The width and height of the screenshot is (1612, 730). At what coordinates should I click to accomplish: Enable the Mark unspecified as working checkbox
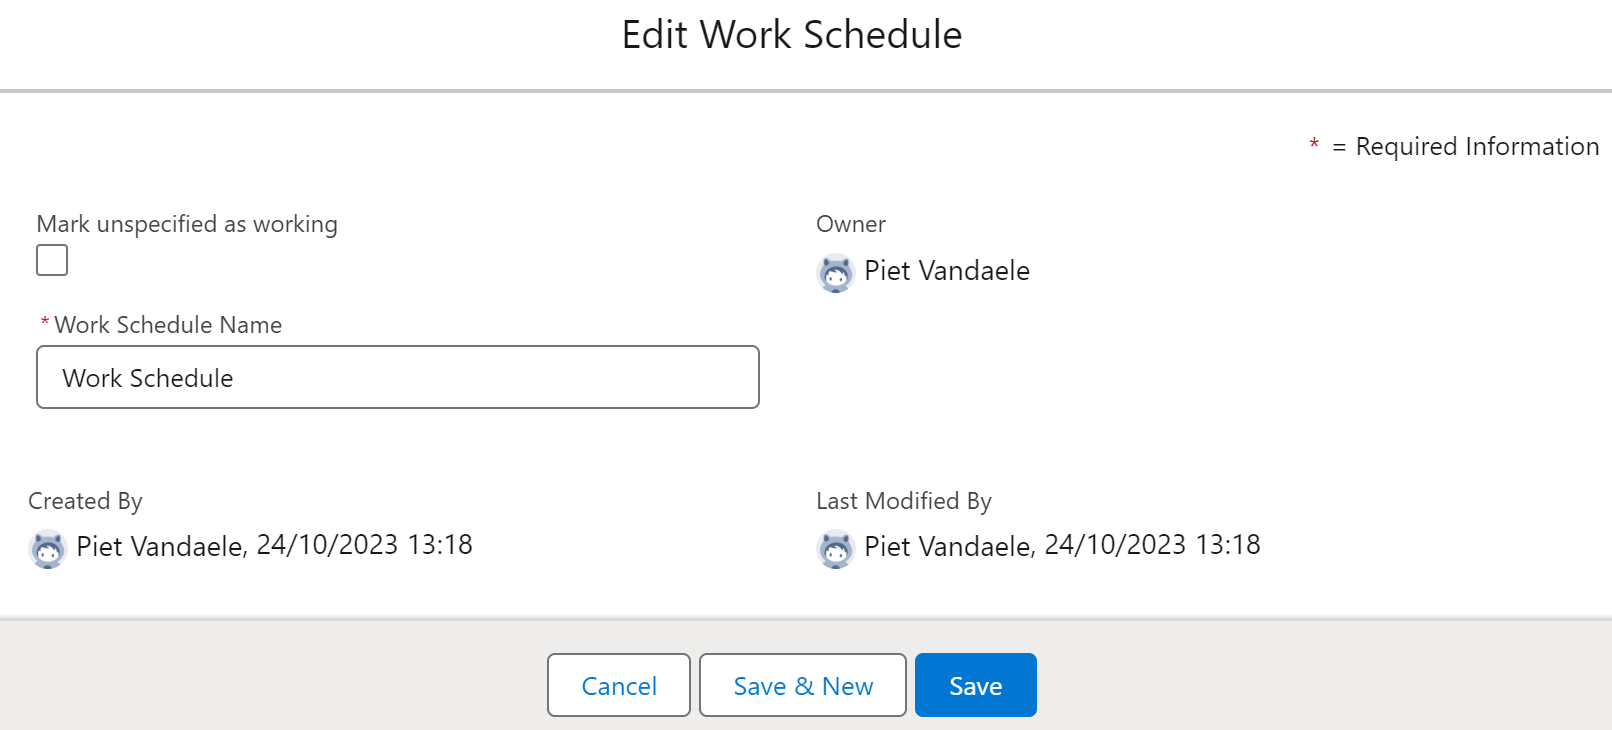click(52, 260)
